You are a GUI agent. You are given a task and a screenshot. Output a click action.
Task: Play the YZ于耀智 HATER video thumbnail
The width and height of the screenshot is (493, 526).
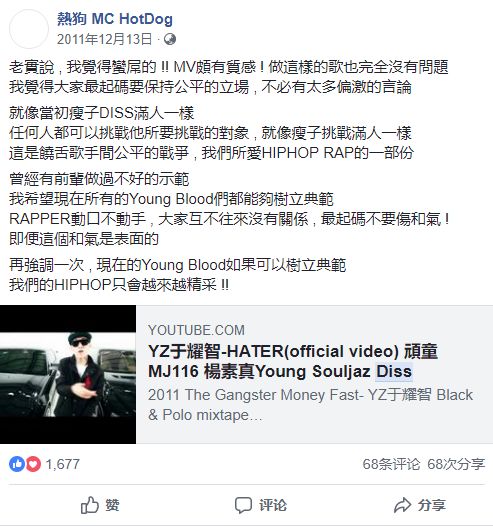(x=68, y=374)
